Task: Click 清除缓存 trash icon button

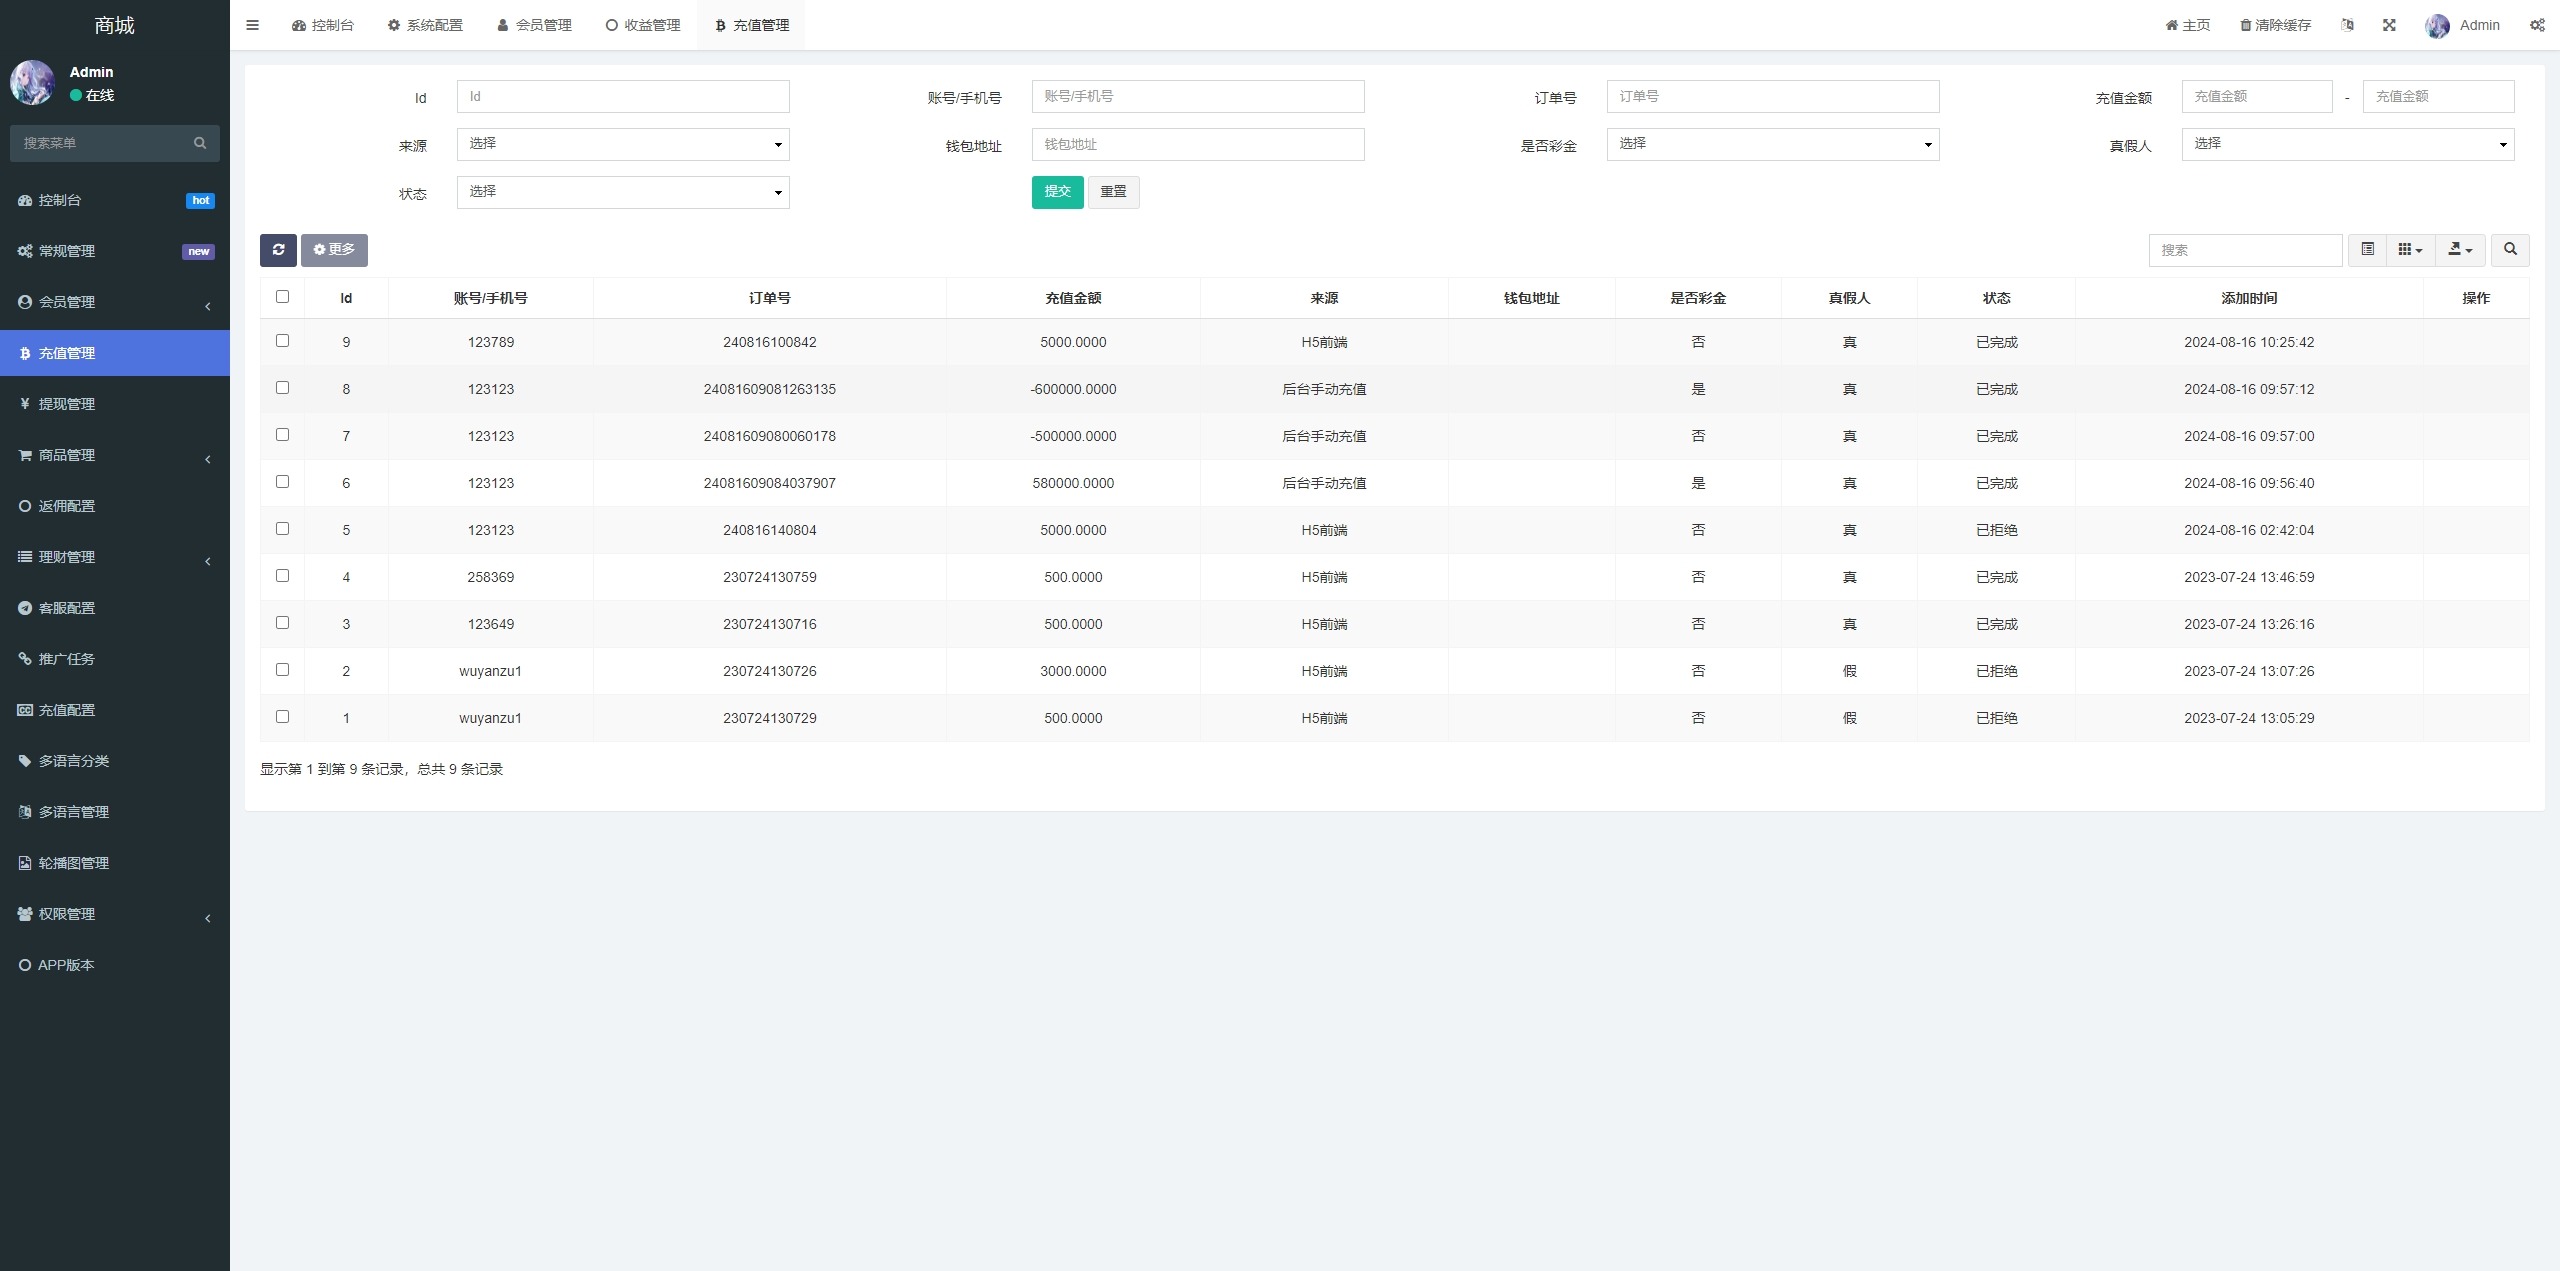Action: click(2275, 25)
